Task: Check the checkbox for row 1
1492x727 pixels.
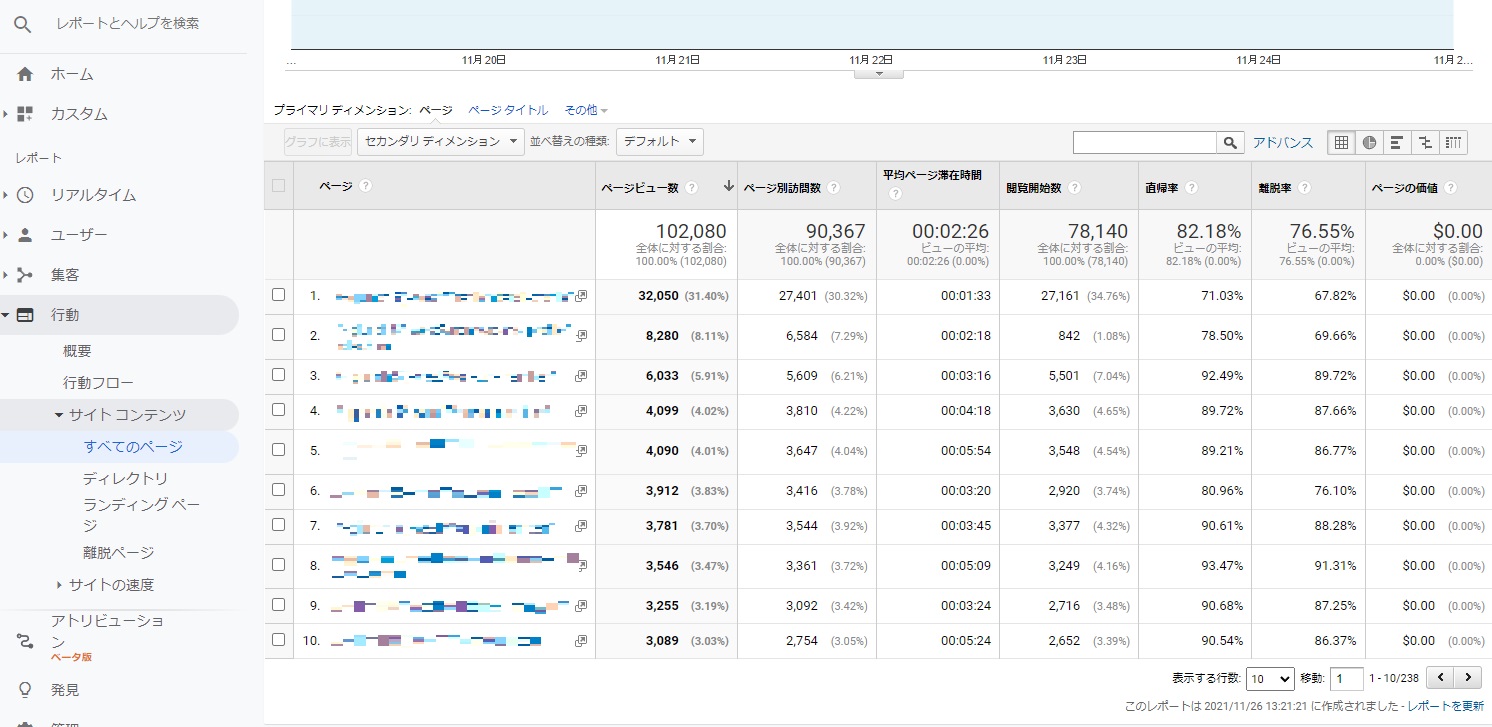Action: click(278, 295)
